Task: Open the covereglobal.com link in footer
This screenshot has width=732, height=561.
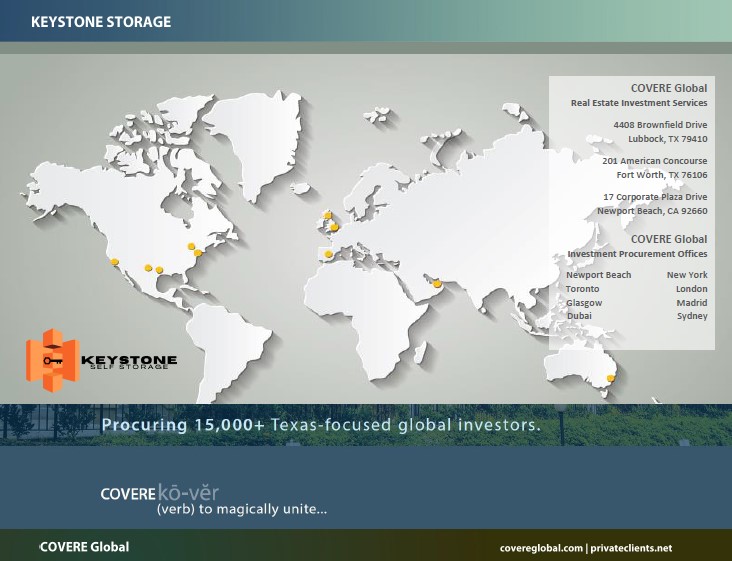Action: tap(541, 548)
